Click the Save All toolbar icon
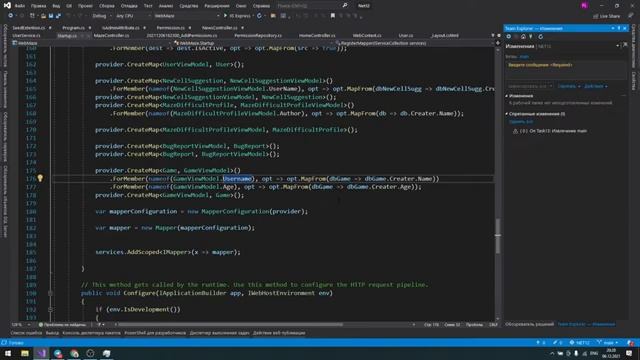 (x=58, y=16)
